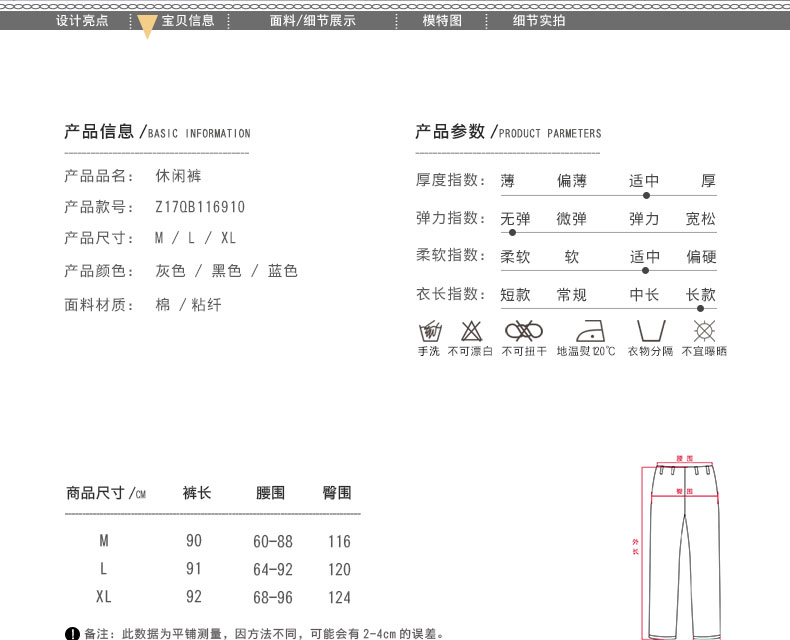Click the avoid-sun-exposure (不宜曝晒) icon
The image size is (790, 640).
coord(704,331)
